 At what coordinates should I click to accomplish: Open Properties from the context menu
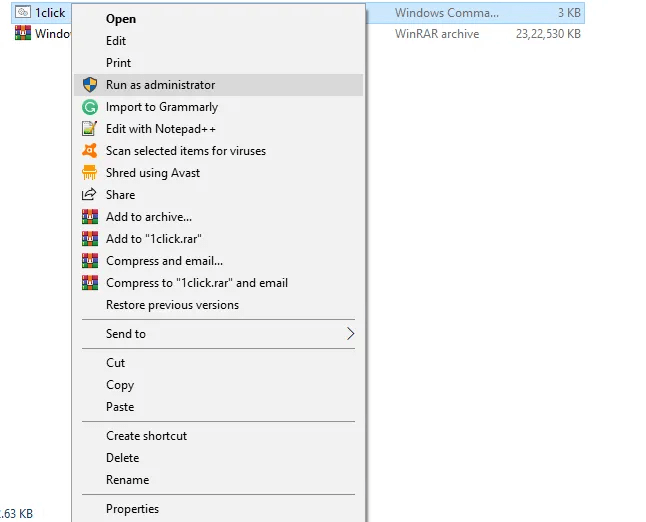pos(132,509)
